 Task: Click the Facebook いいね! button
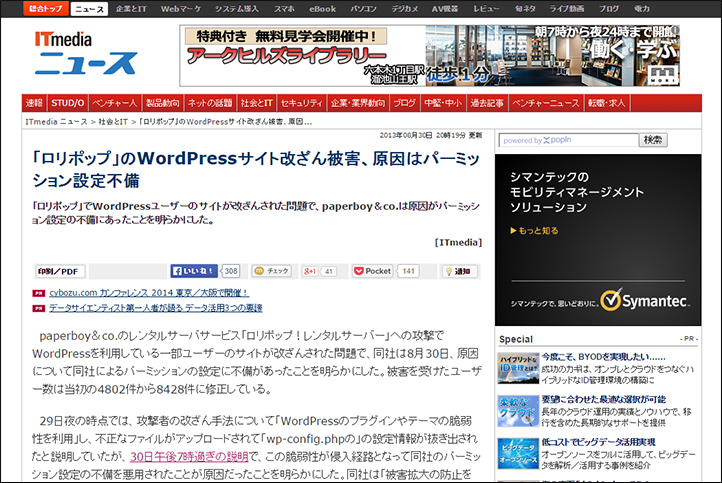(194, 271)
